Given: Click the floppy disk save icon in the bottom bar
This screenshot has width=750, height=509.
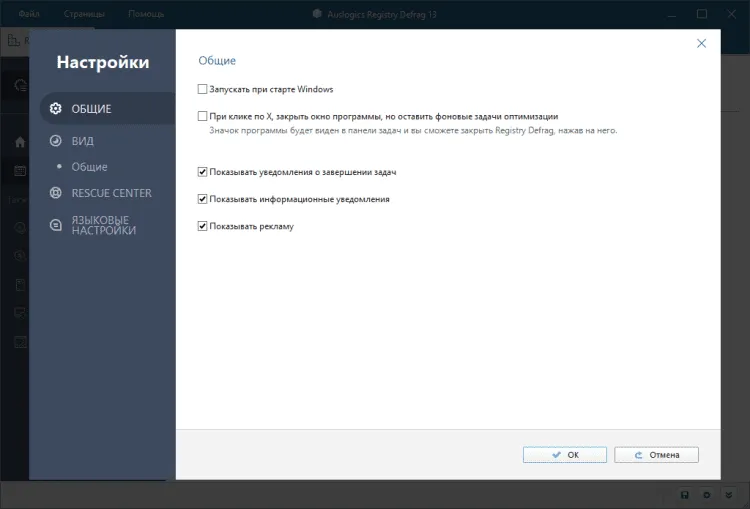Looking at the screenshot, I should (x=684, y=495).
